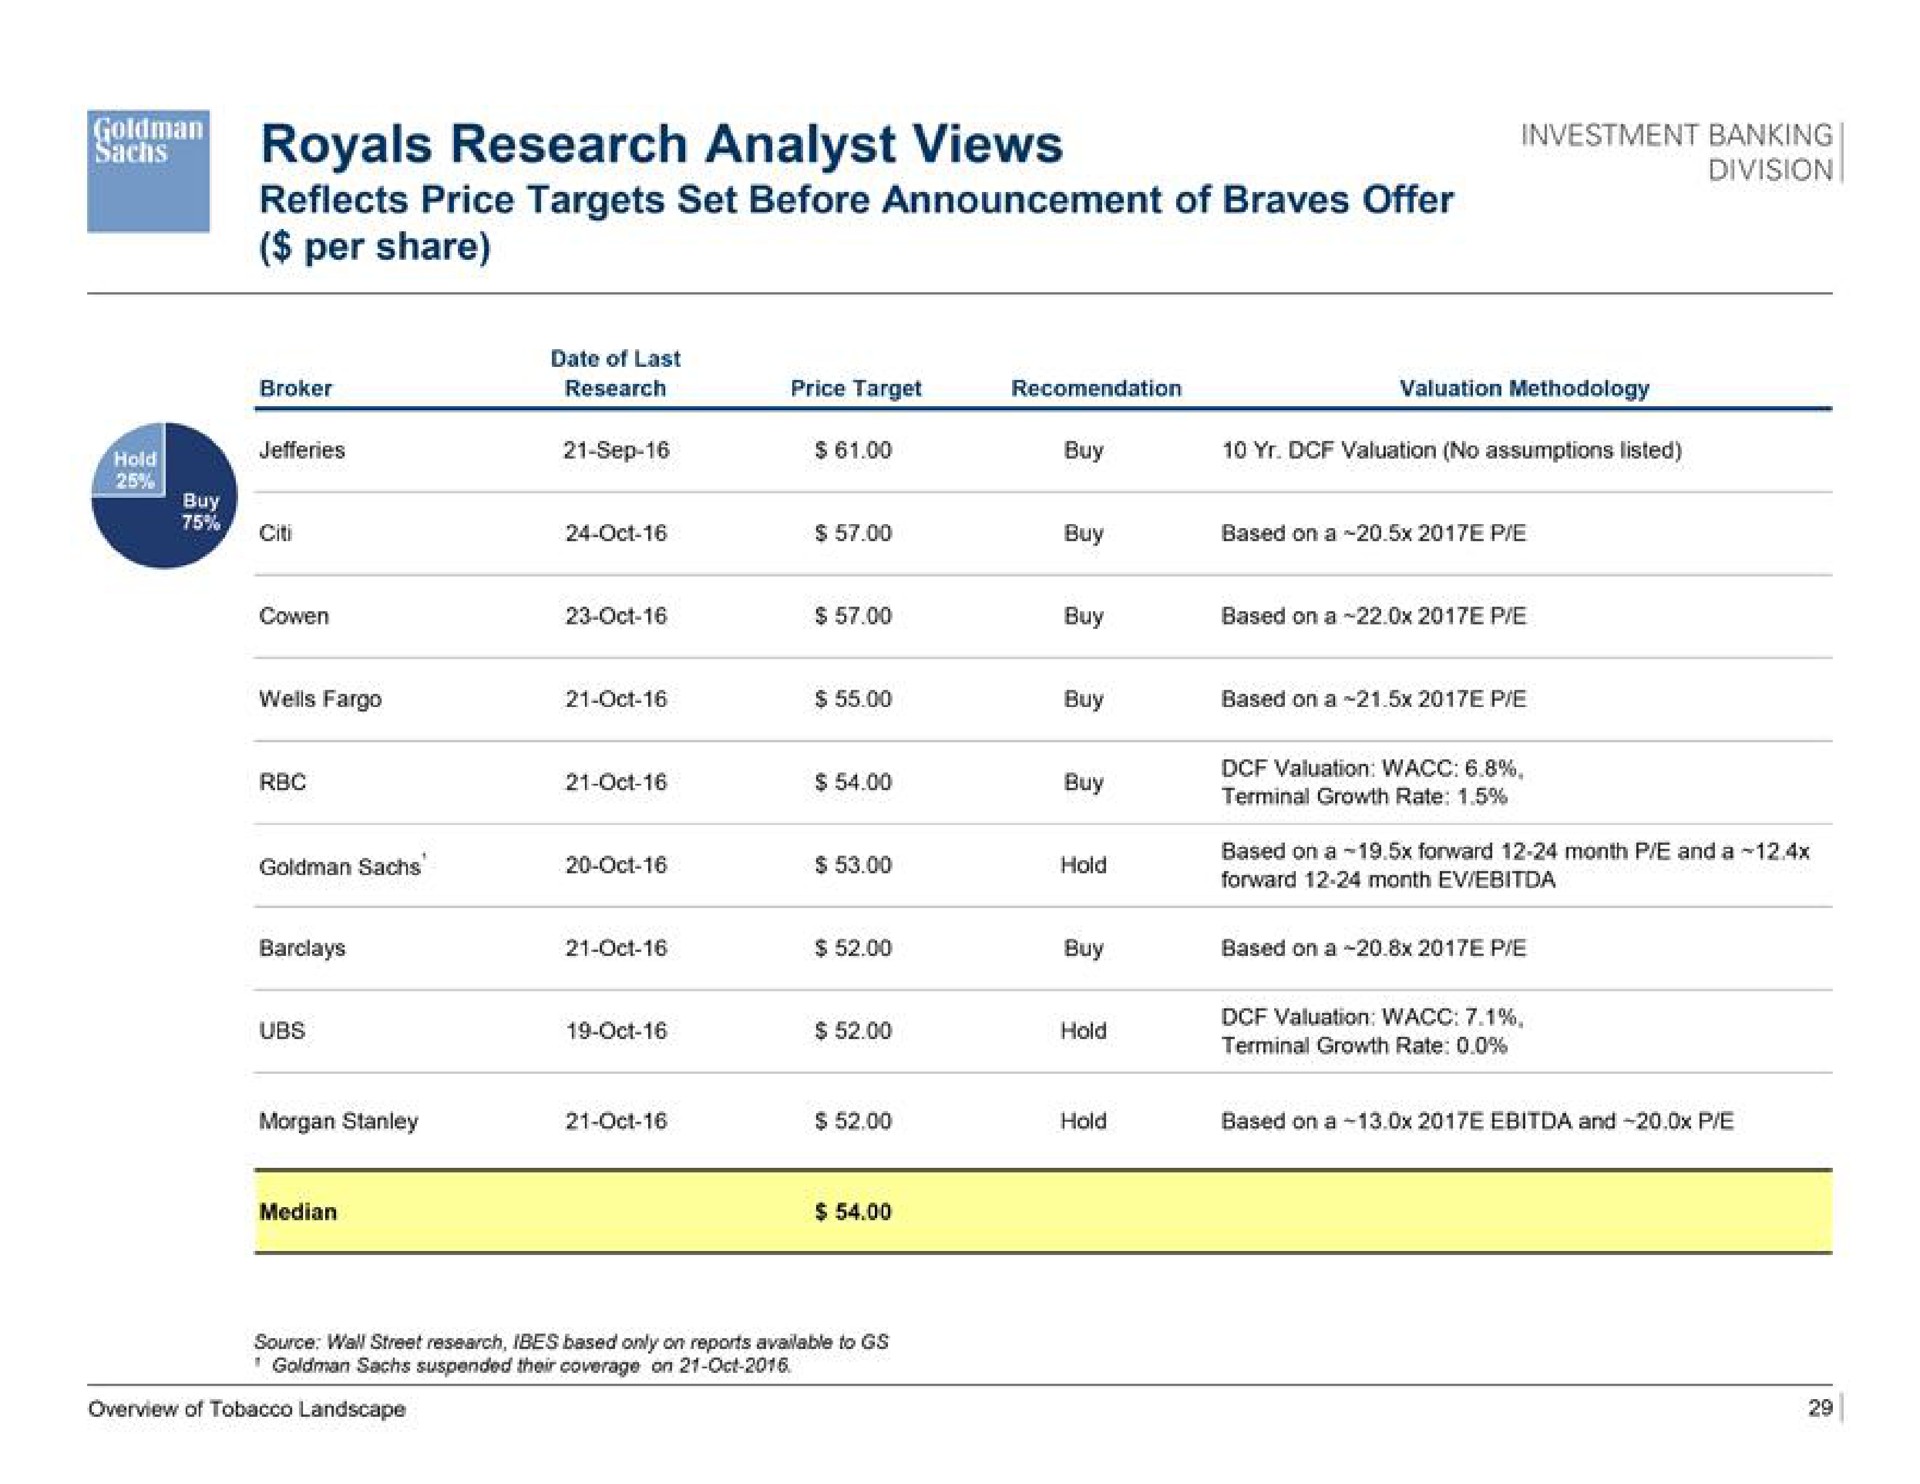Viewport: 1920px width, 1484px height.
Task: Click the 19-Oct-16 date cell
Action: pos(615,1031)
